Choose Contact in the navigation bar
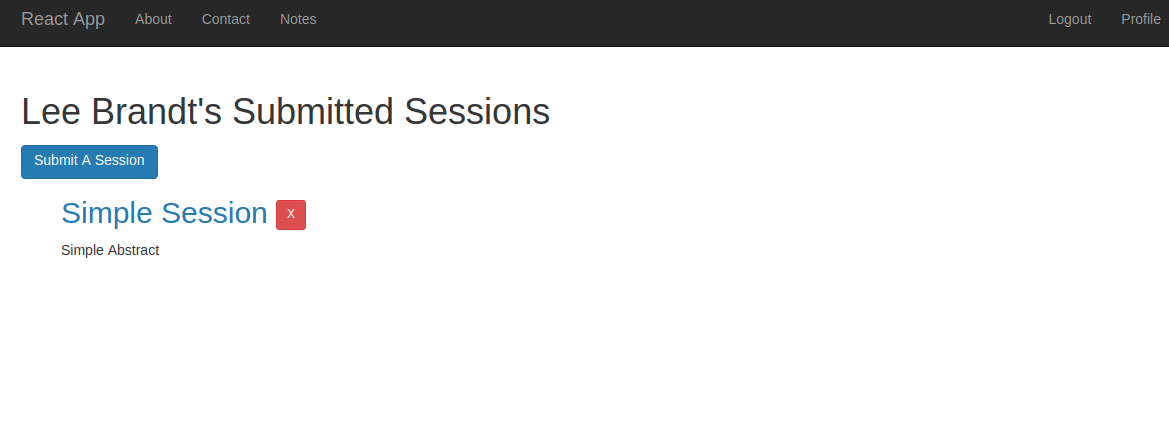The width and height of the screenshot is (1169, 443). [x=226, y=19]
